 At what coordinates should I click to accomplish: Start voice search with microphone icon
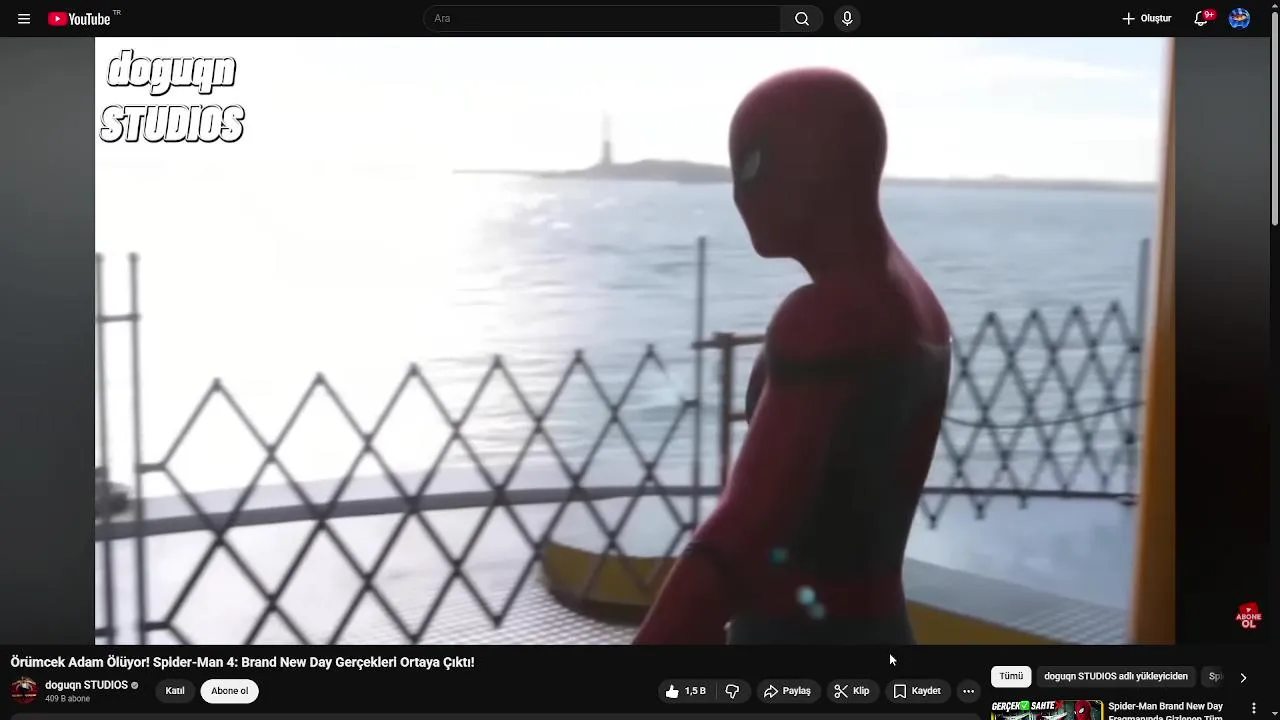(x=847, y=19)
